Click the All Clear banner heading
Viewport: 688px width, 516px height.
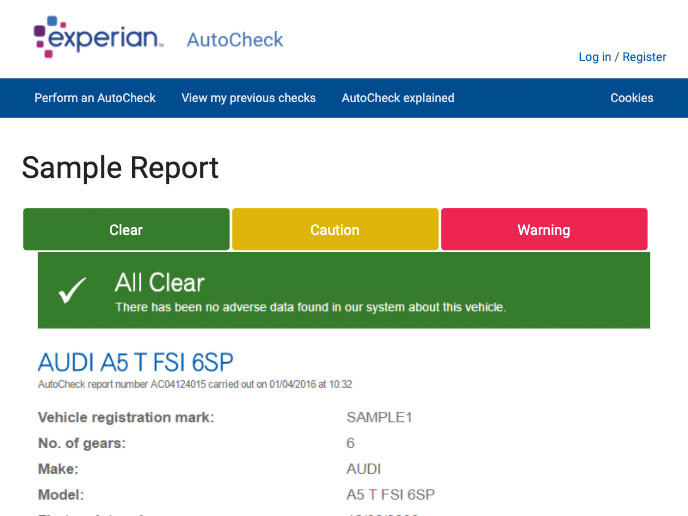click(x=160, y=282)
